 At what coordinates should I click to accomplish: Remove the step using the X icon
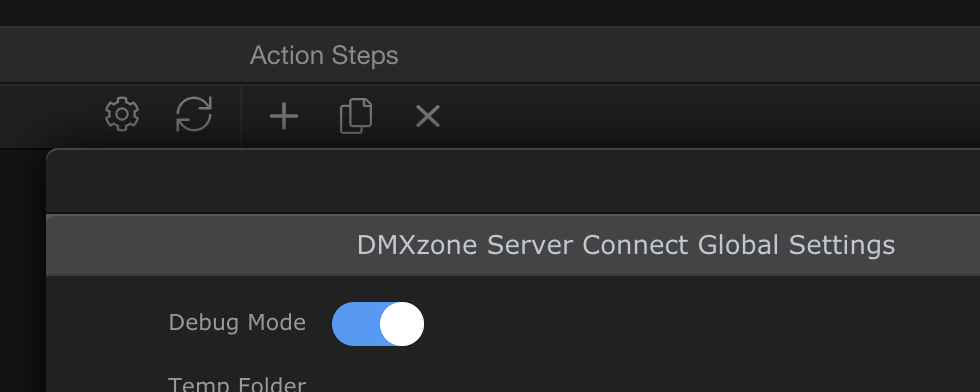coord(428,116)
